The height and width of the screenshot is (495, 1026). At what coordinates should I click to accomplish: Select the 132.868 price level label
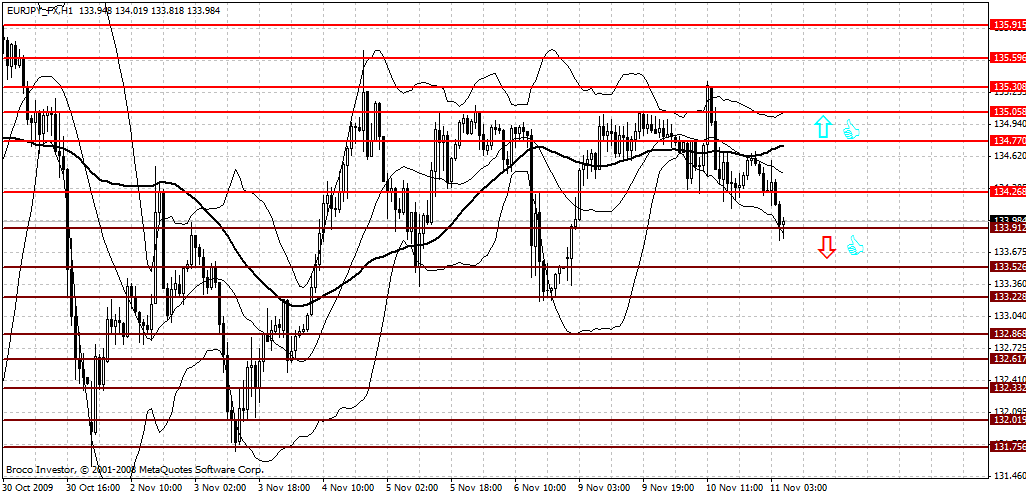pyautogui.click(x=1006, y=333)
